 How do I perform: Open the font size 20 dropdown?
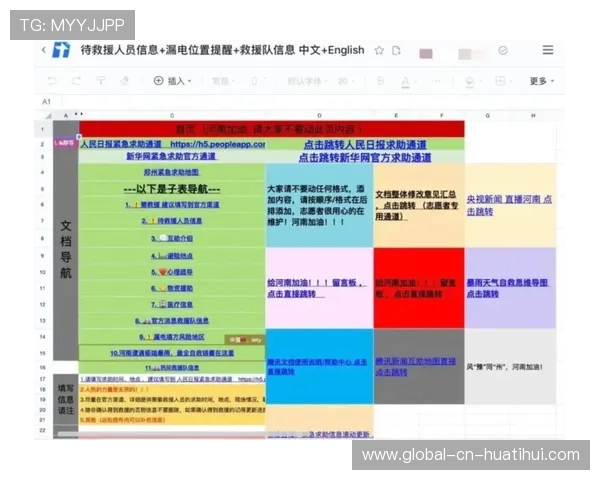[346, 81]
